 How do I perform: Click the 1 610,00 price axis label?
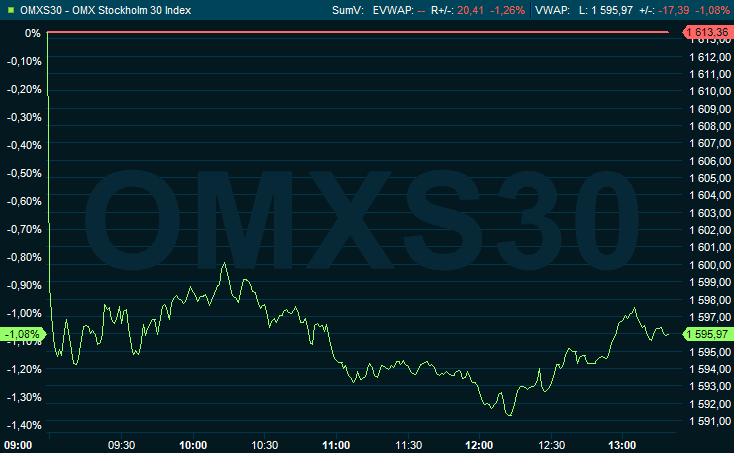(x=710, y=92)
